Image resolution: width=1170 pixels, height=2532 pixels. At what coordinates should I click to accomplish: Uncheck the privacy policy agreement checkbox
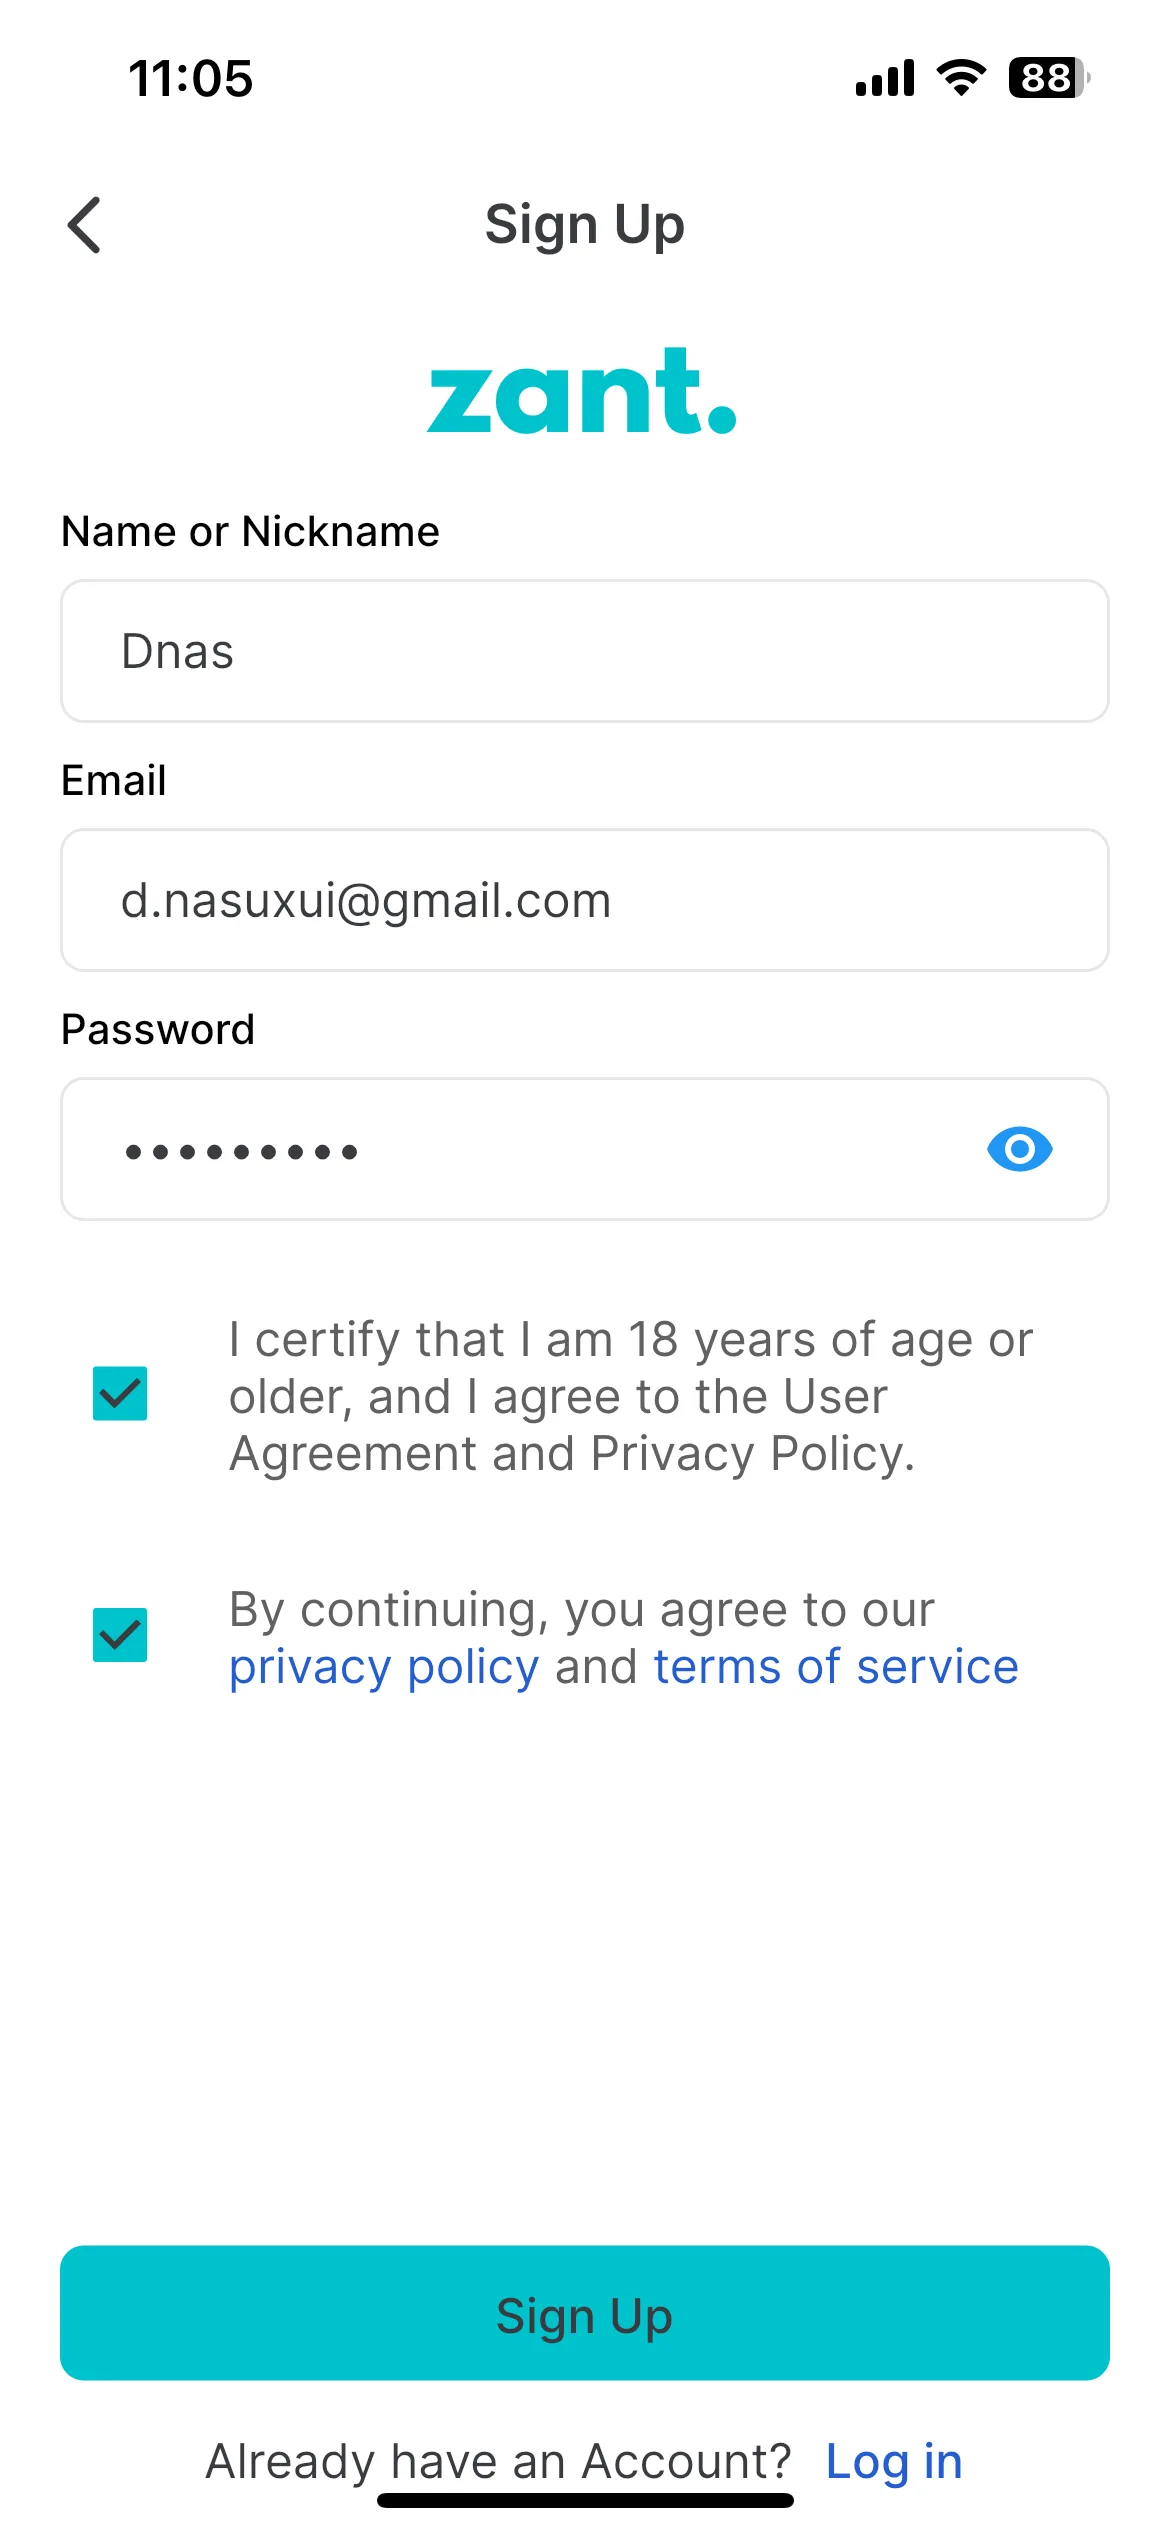[x=120, y=1635]
